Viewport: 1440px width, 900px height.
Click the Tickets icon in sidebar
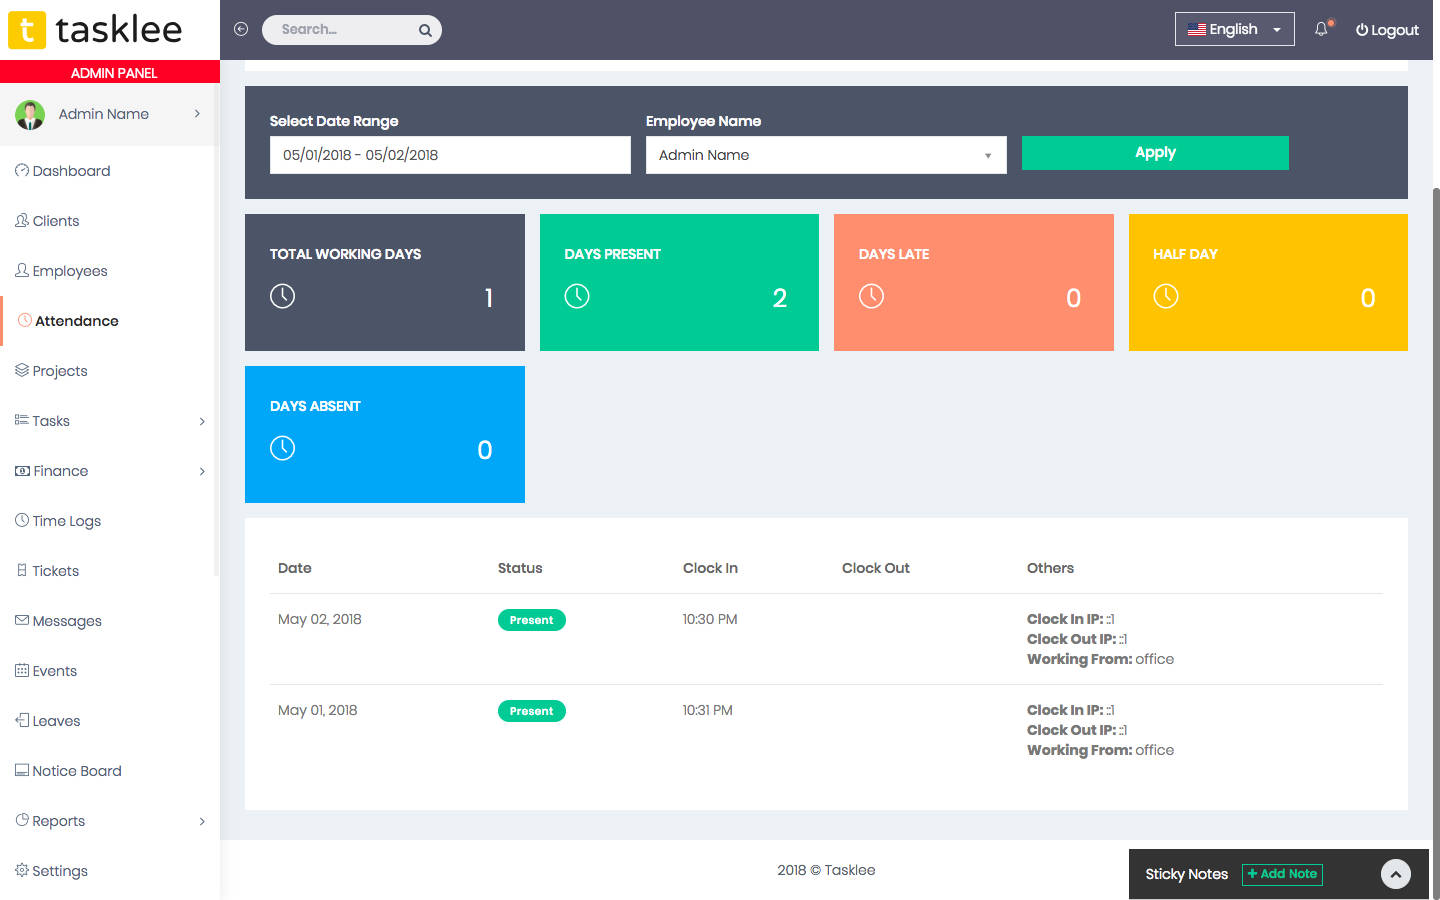[x=20, y=570]
